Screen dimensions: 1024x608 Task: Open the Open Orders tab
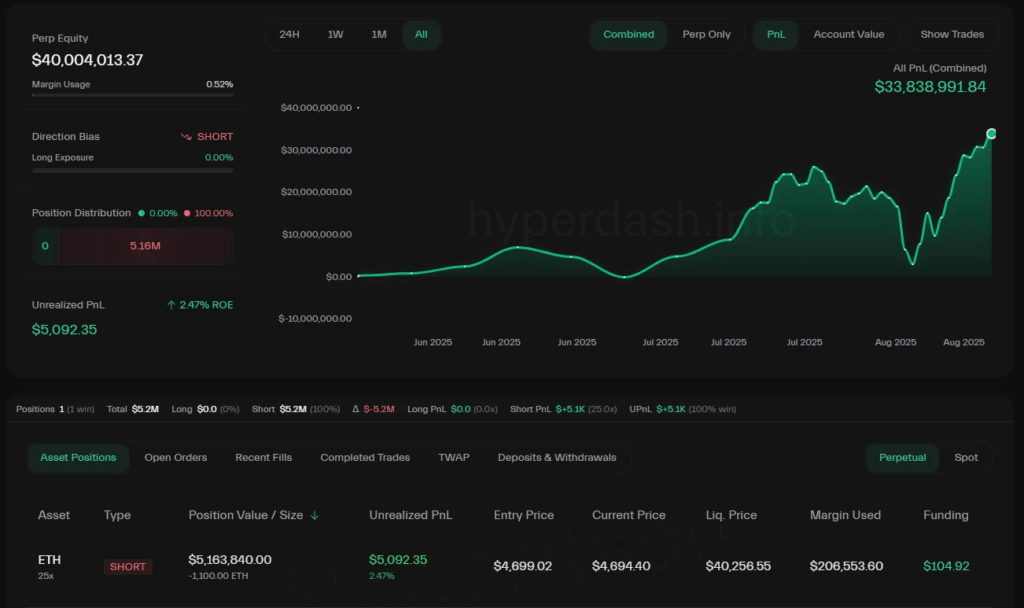pos(176,458)
